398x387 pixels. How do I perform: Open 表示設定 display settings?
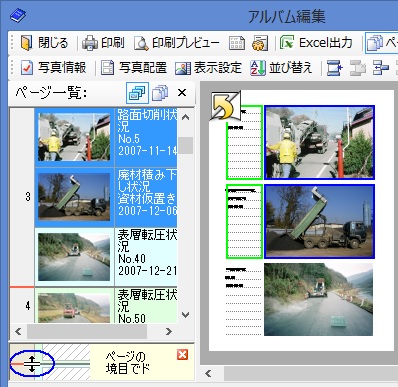[208, 68]
